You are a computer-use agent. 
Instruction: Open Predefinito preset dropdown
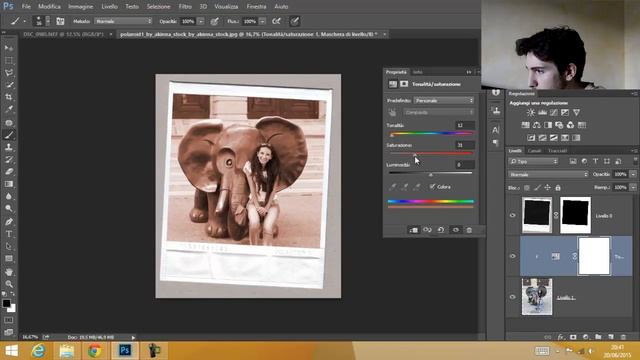444,100
